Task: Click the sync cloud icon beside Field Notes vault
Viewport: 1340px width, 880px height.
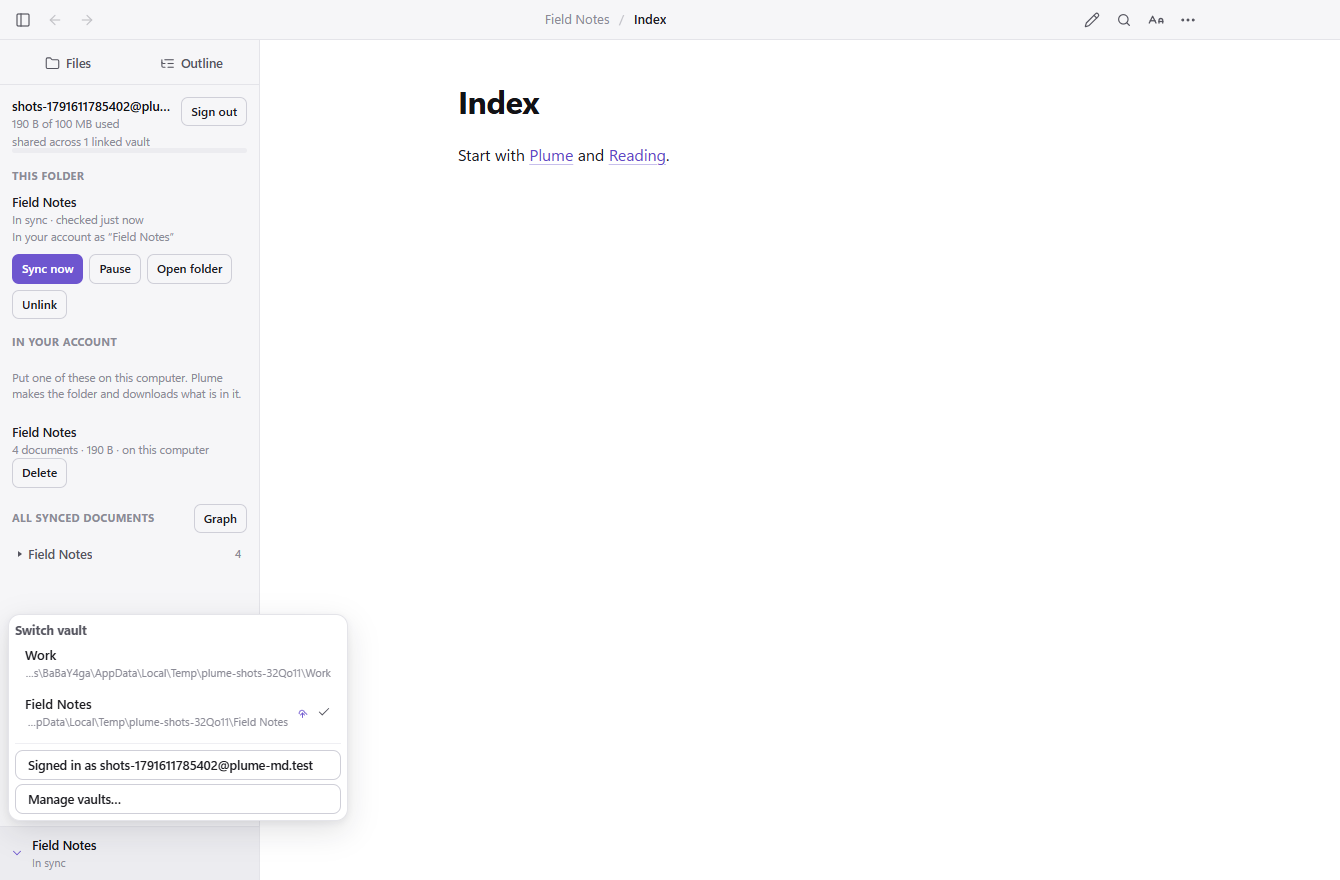Action: (x=303, y=713)
